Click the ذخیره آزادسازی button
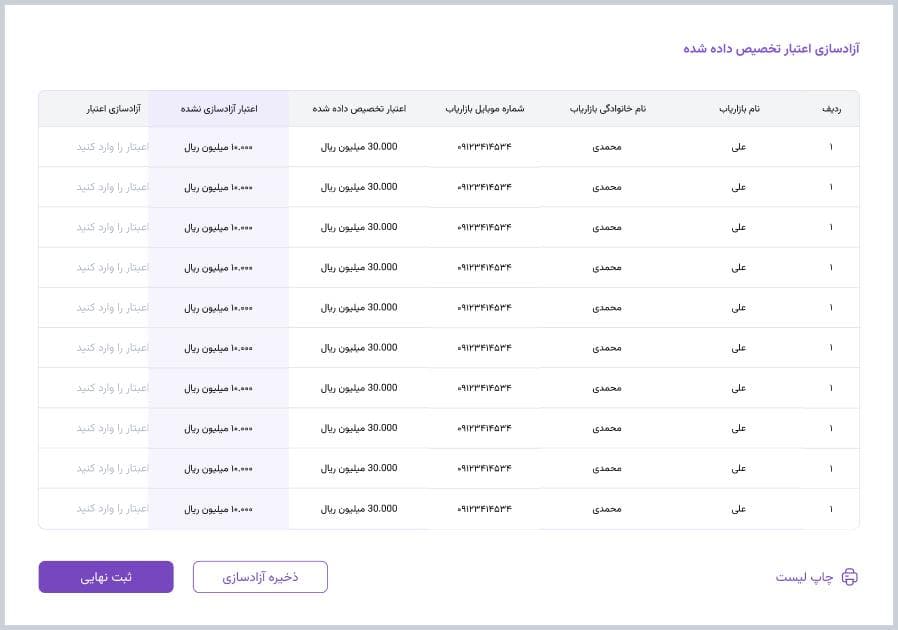898x630 pixels. (261, 577)
